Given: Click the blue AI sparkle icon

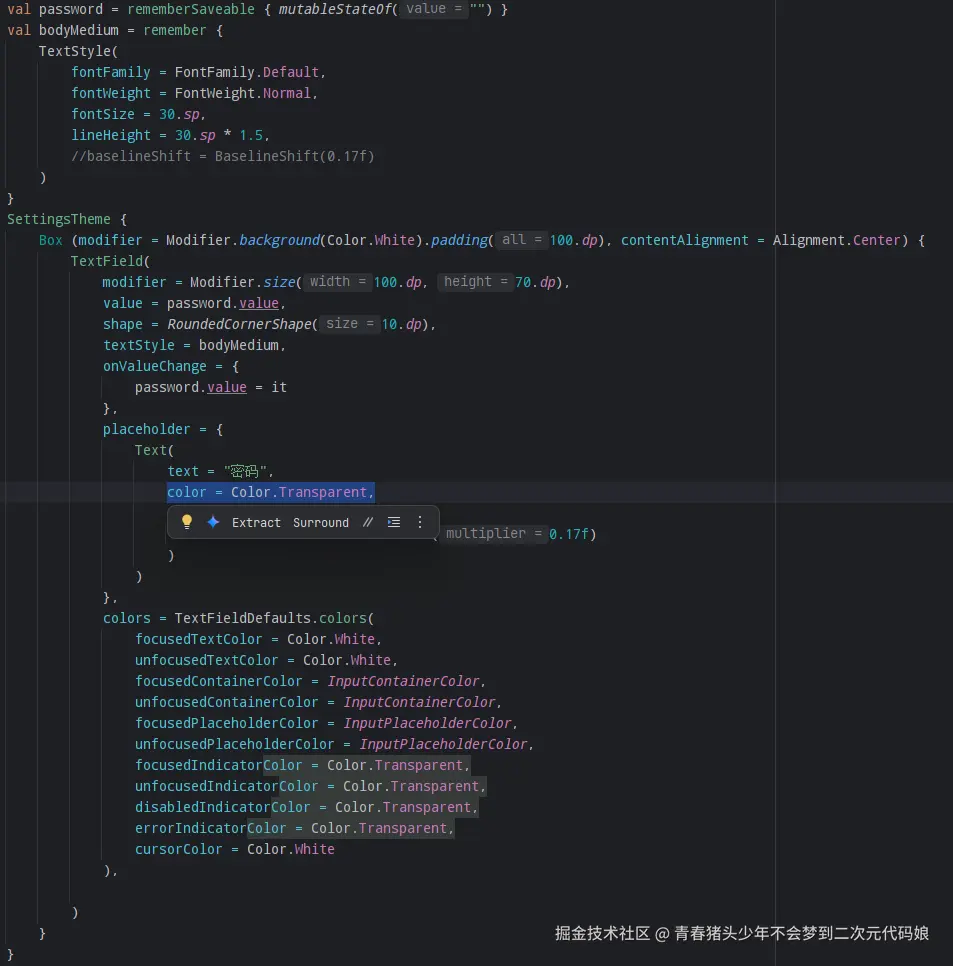Looking at the screenshot, I should point(213,522).
